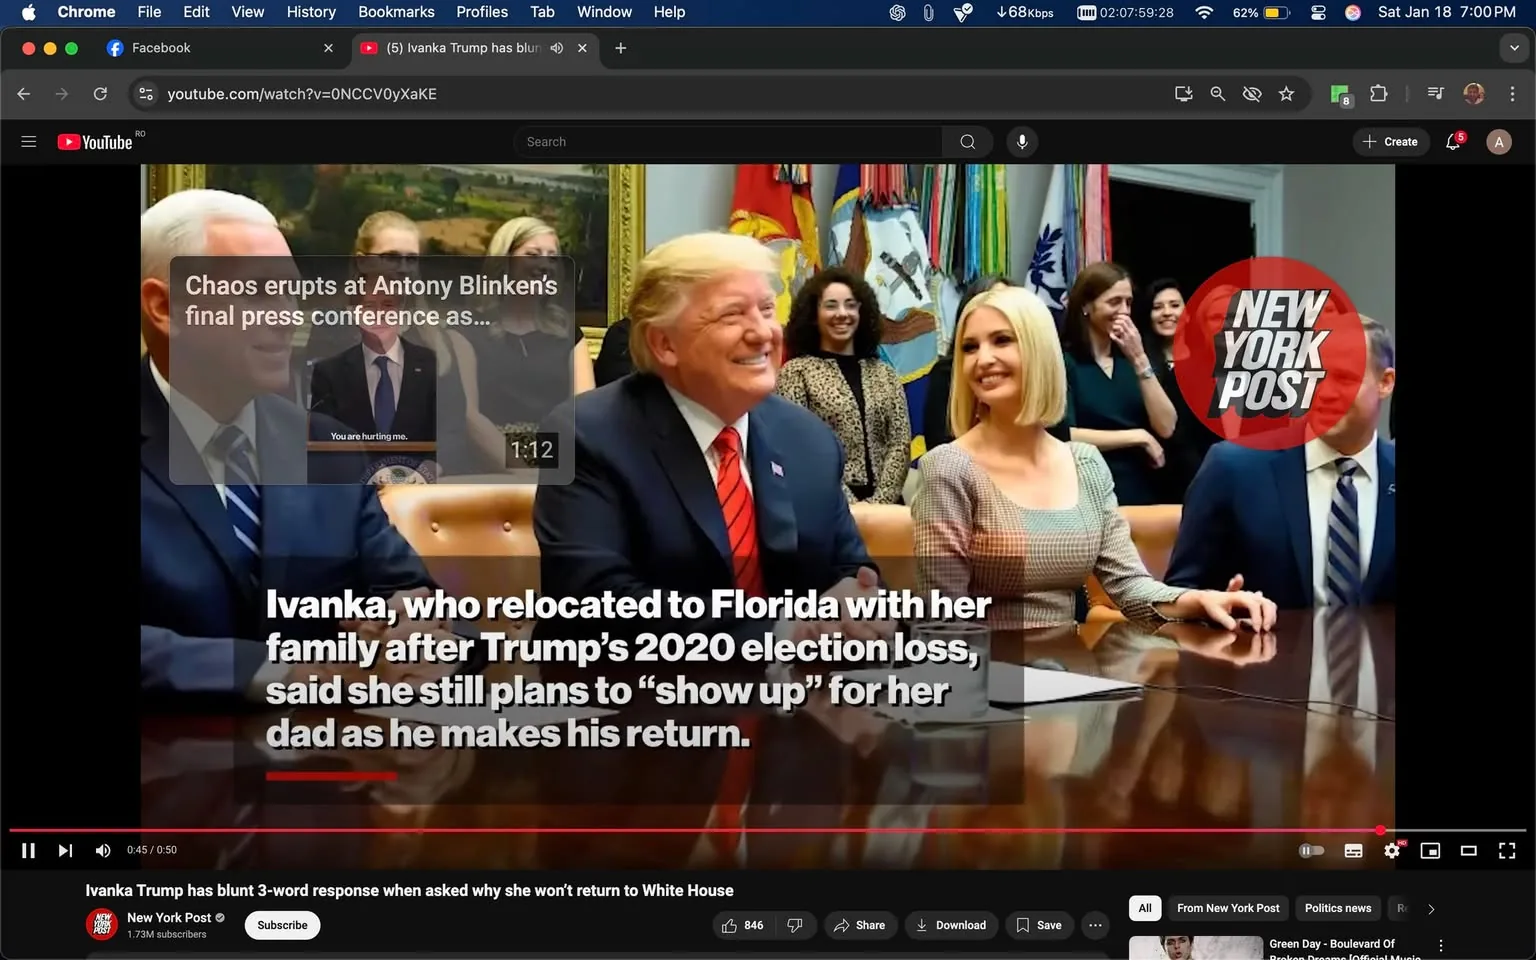Open the YouTube hamburger menu
Viewport: 1536px width, 960px height.
(28, 141)
